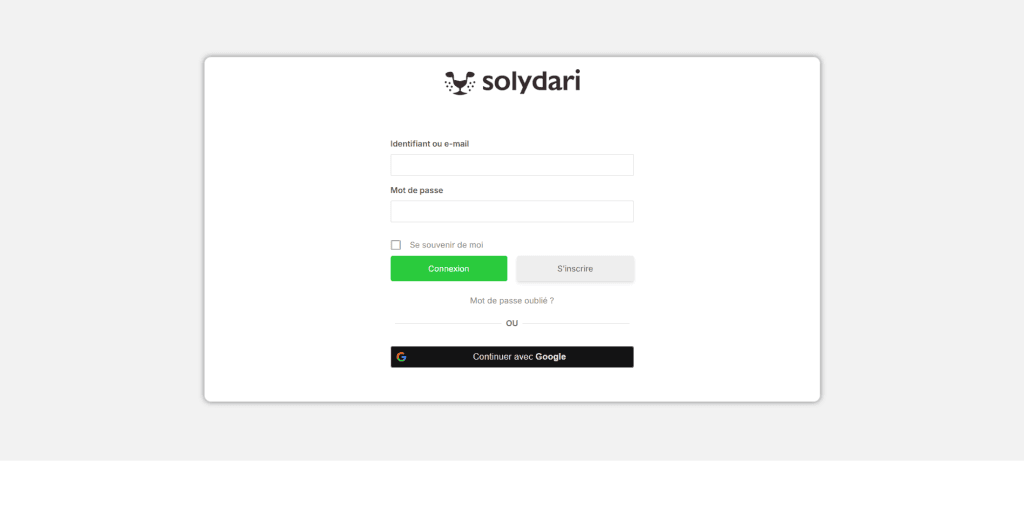The width and height of the screenshot is (1024, 510).
Task: Focus the Identifiant ou e-mail input field
Action: [512, 165]
